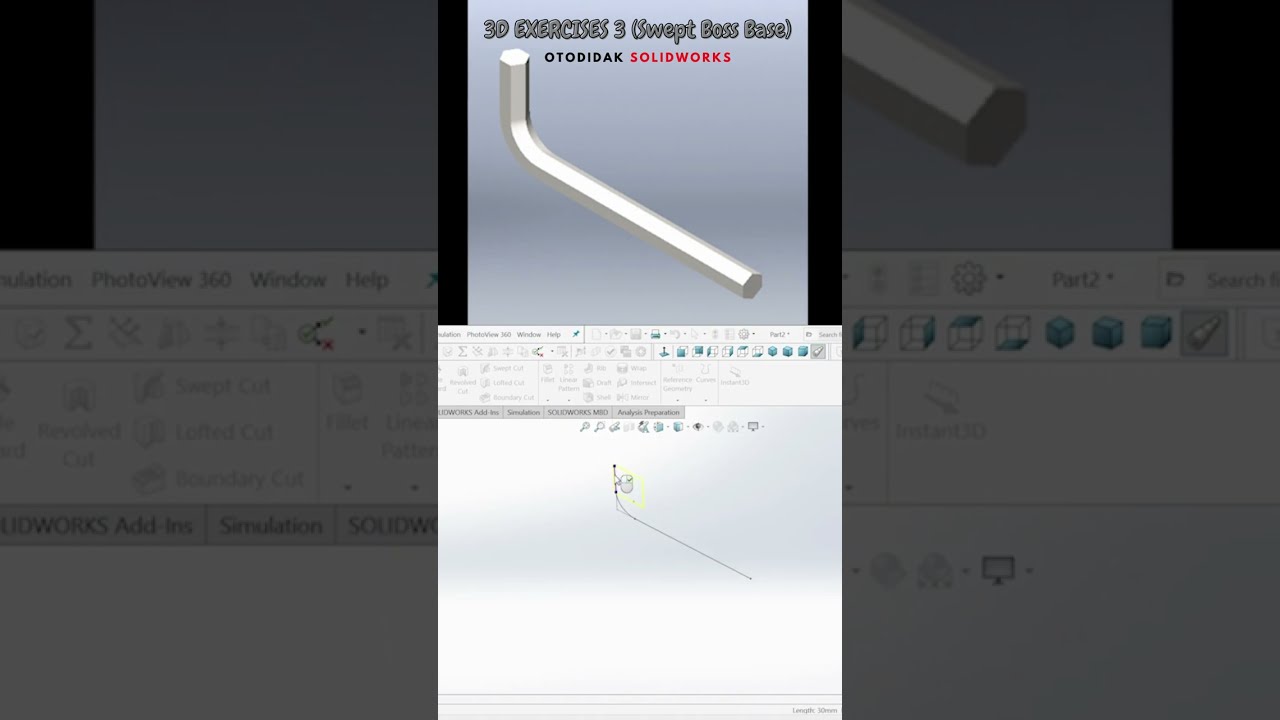Open Options with the gear icon
The width and height of the screenshot is (1280, 720).
(743, 334)
